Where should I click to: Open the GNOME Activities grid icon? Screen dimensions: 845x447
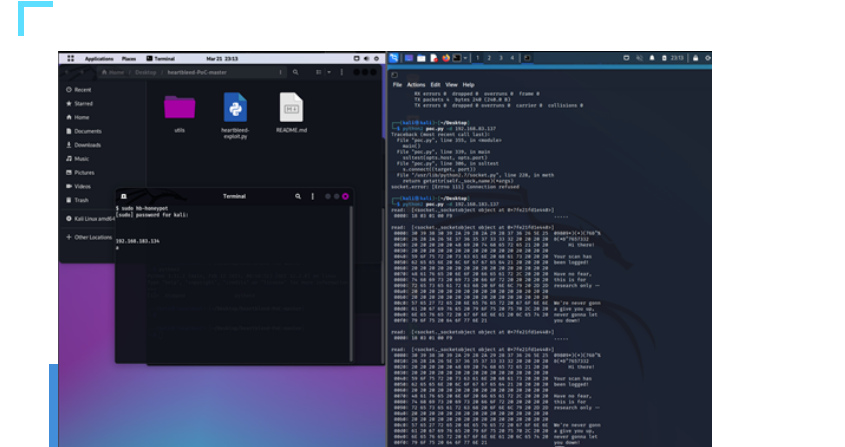point(71,58)
